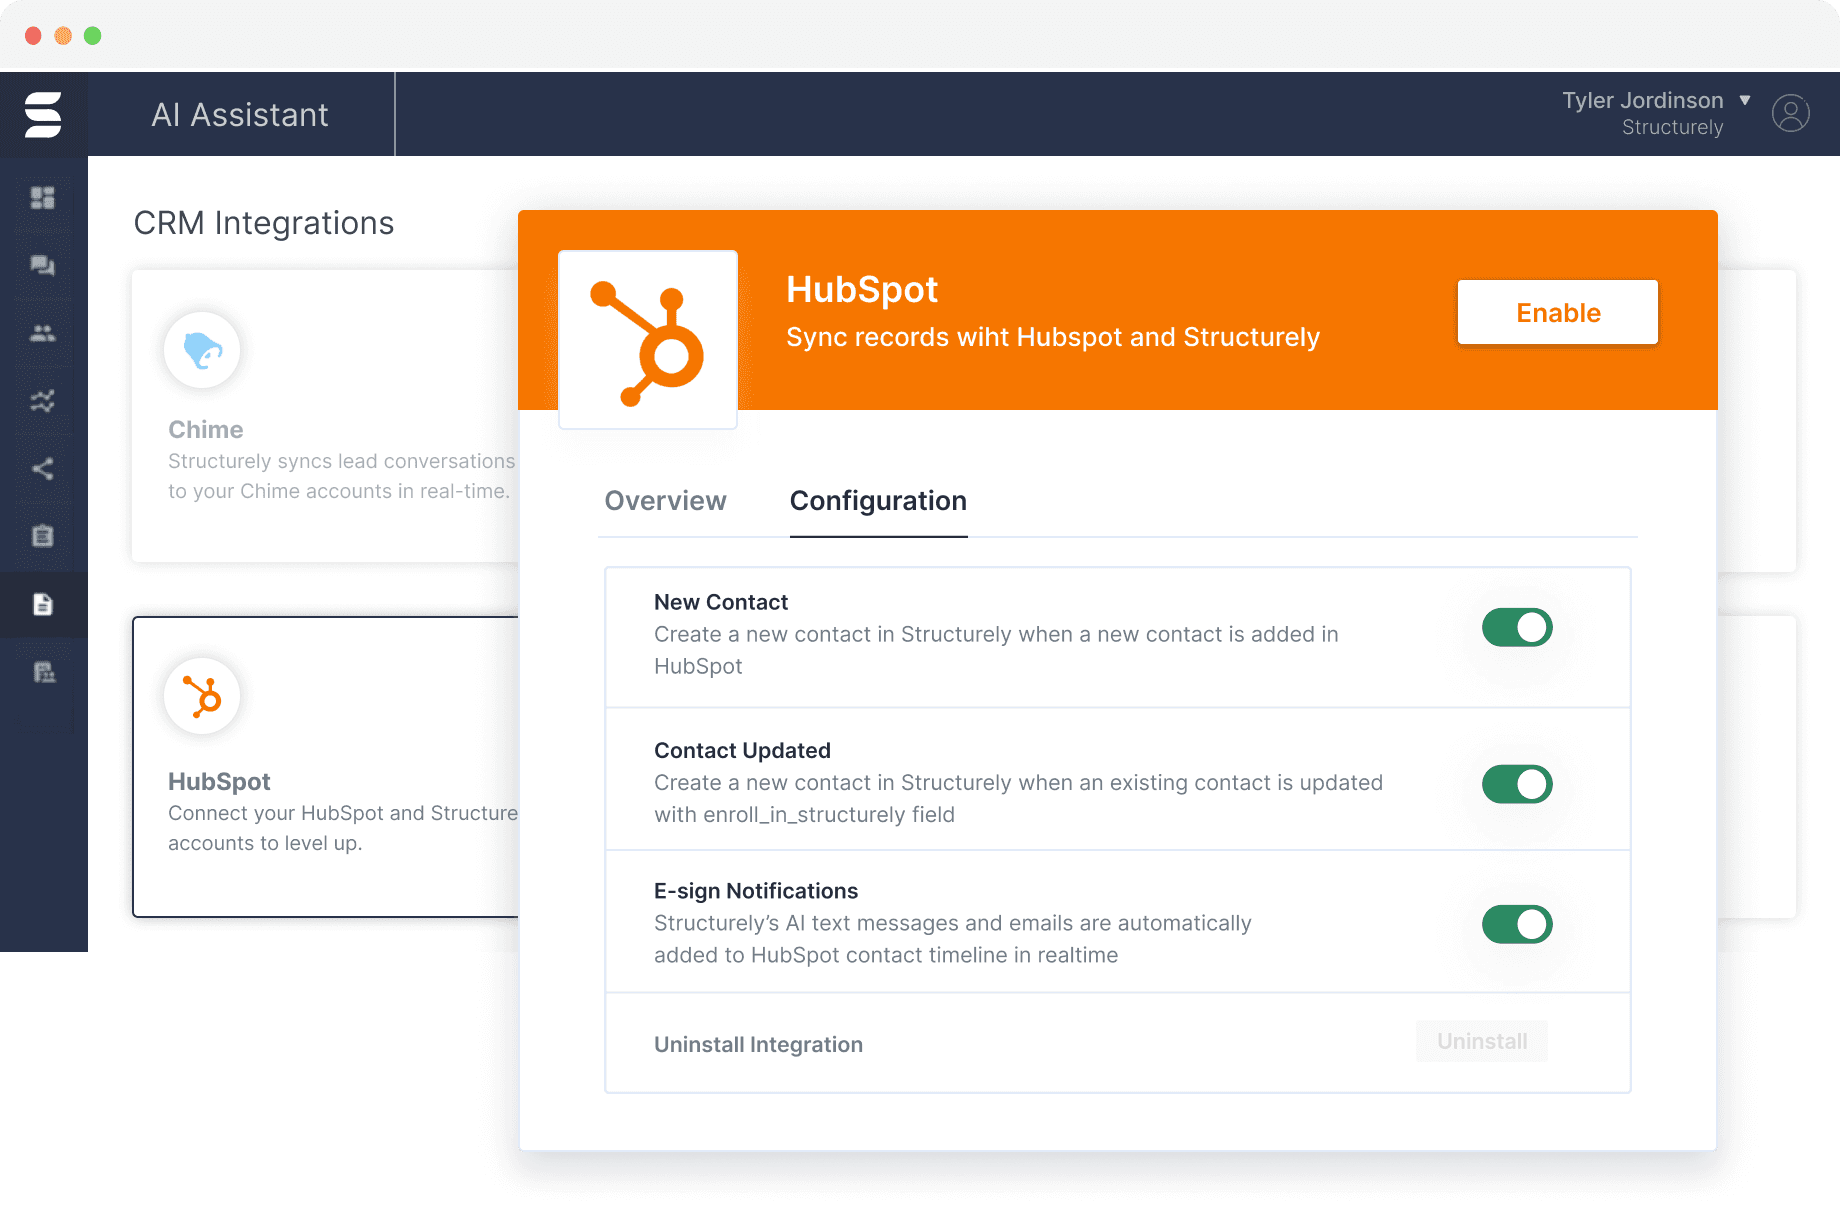This screenshot has width=1840, height=1210.
Task: Open the clipboard icon in the sidebar
Action: [43, 537]
